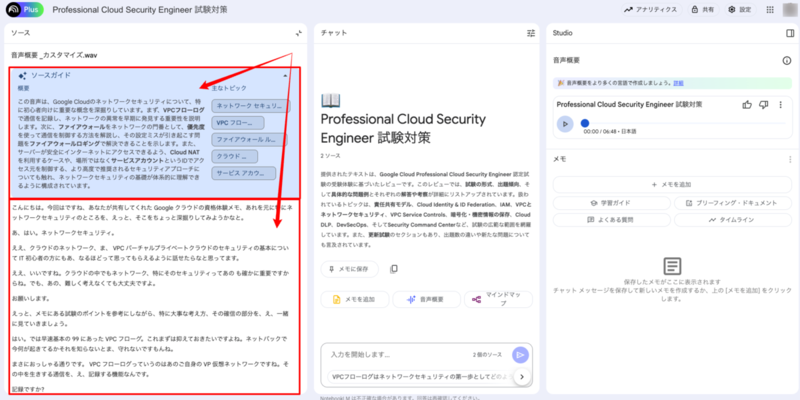Create タイムライン timeline
800x400 pixels.
point(733,220)
